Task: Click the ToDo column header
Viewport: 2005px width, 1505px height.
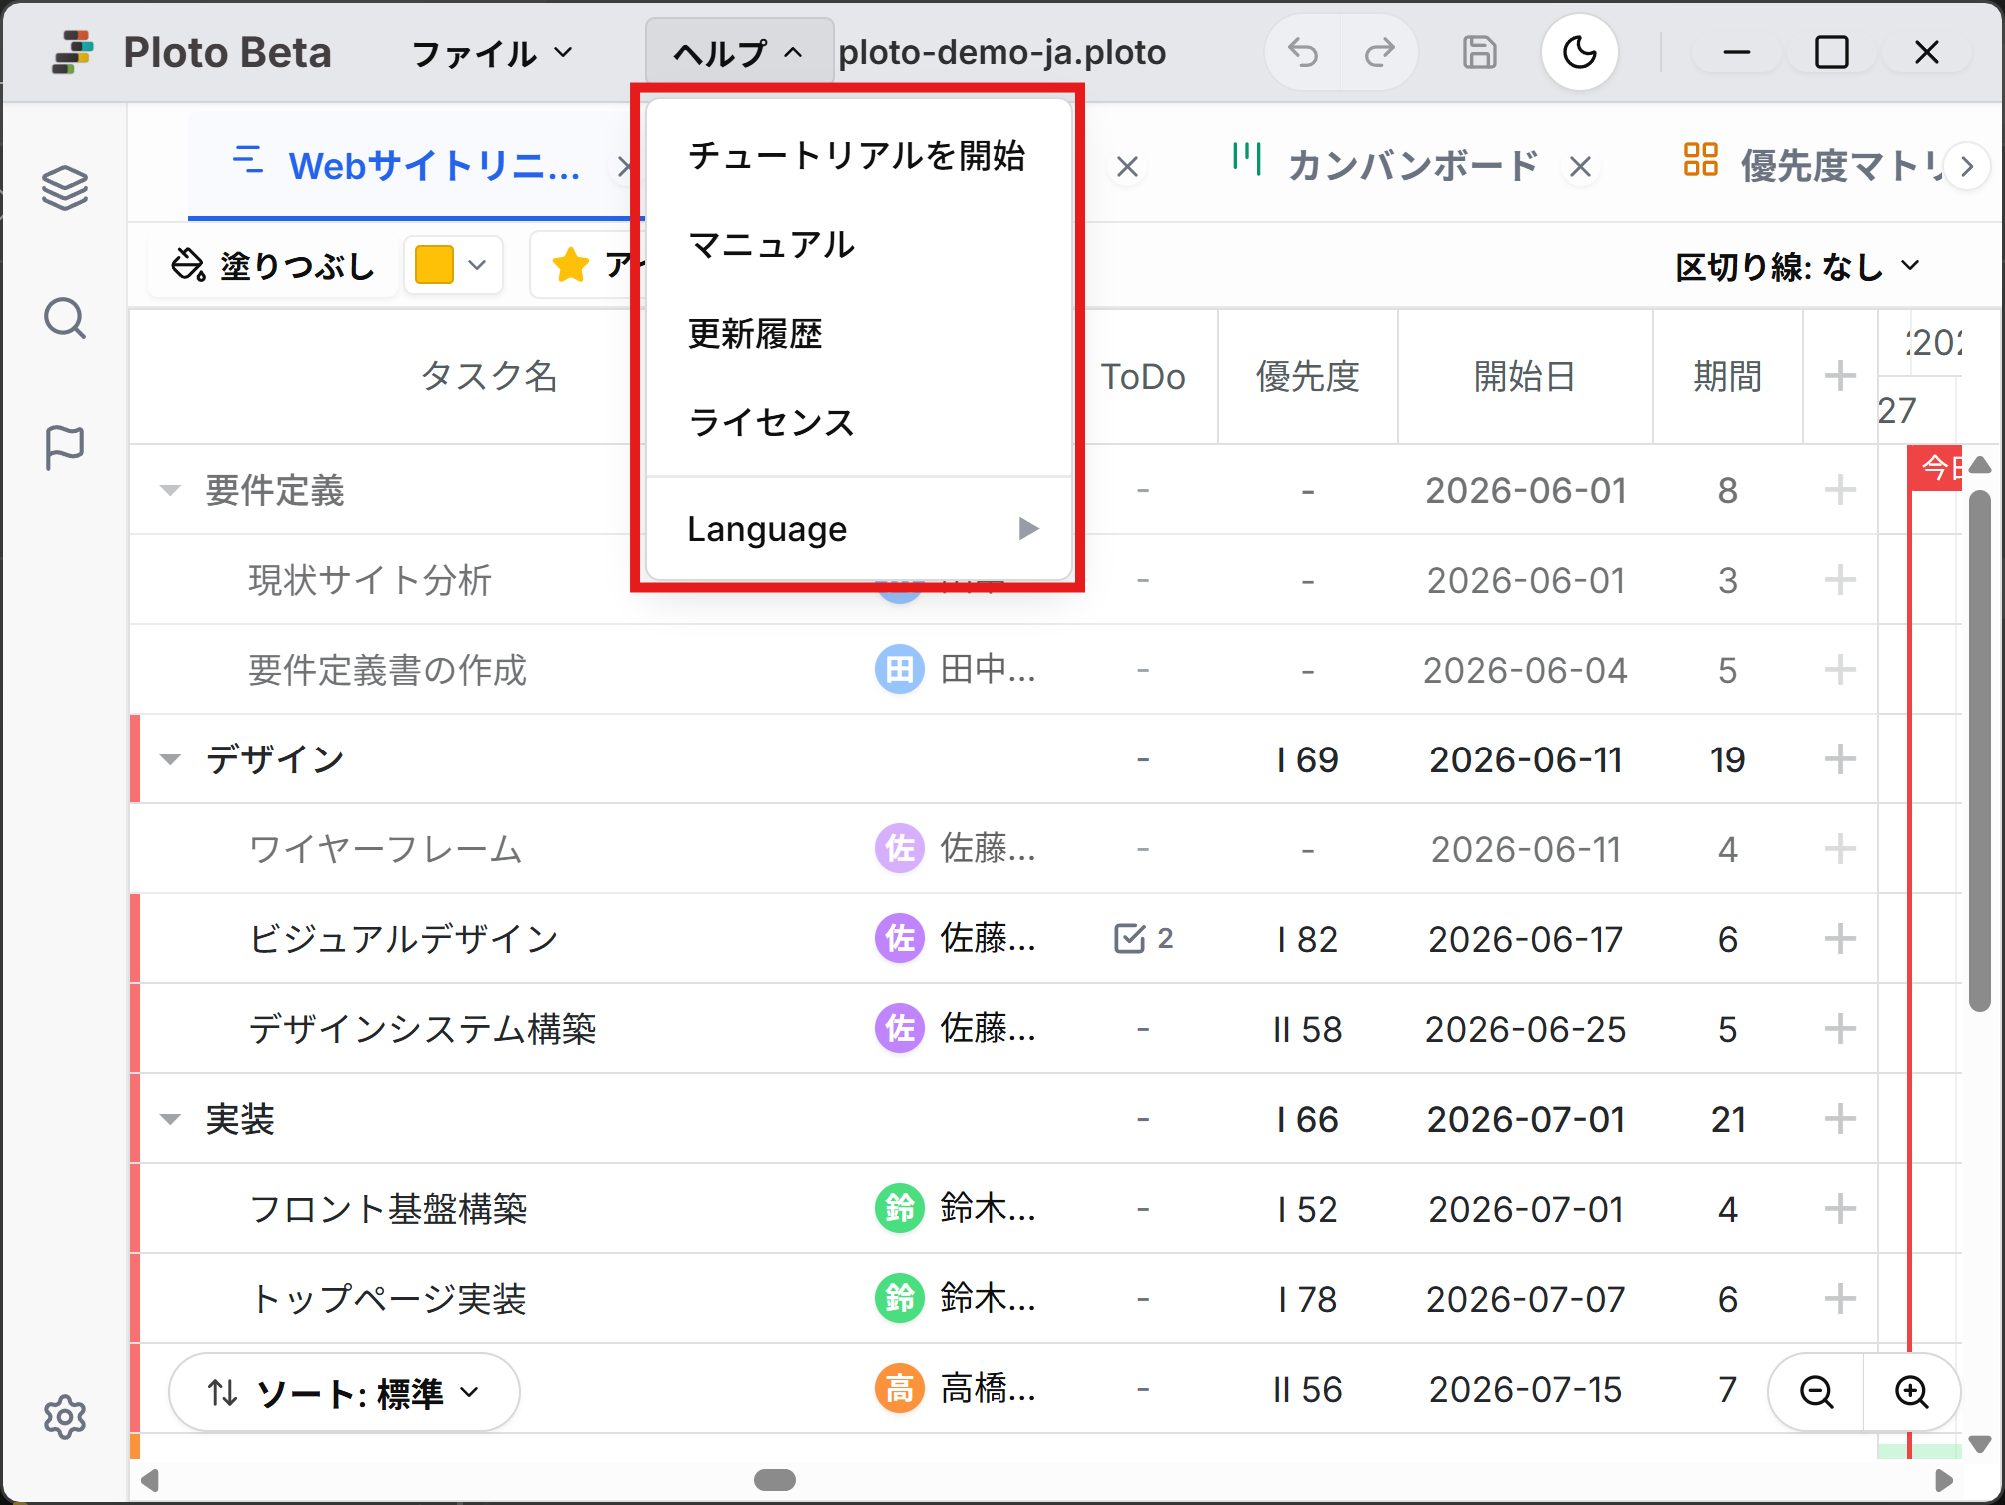Action: (1143, 376)
